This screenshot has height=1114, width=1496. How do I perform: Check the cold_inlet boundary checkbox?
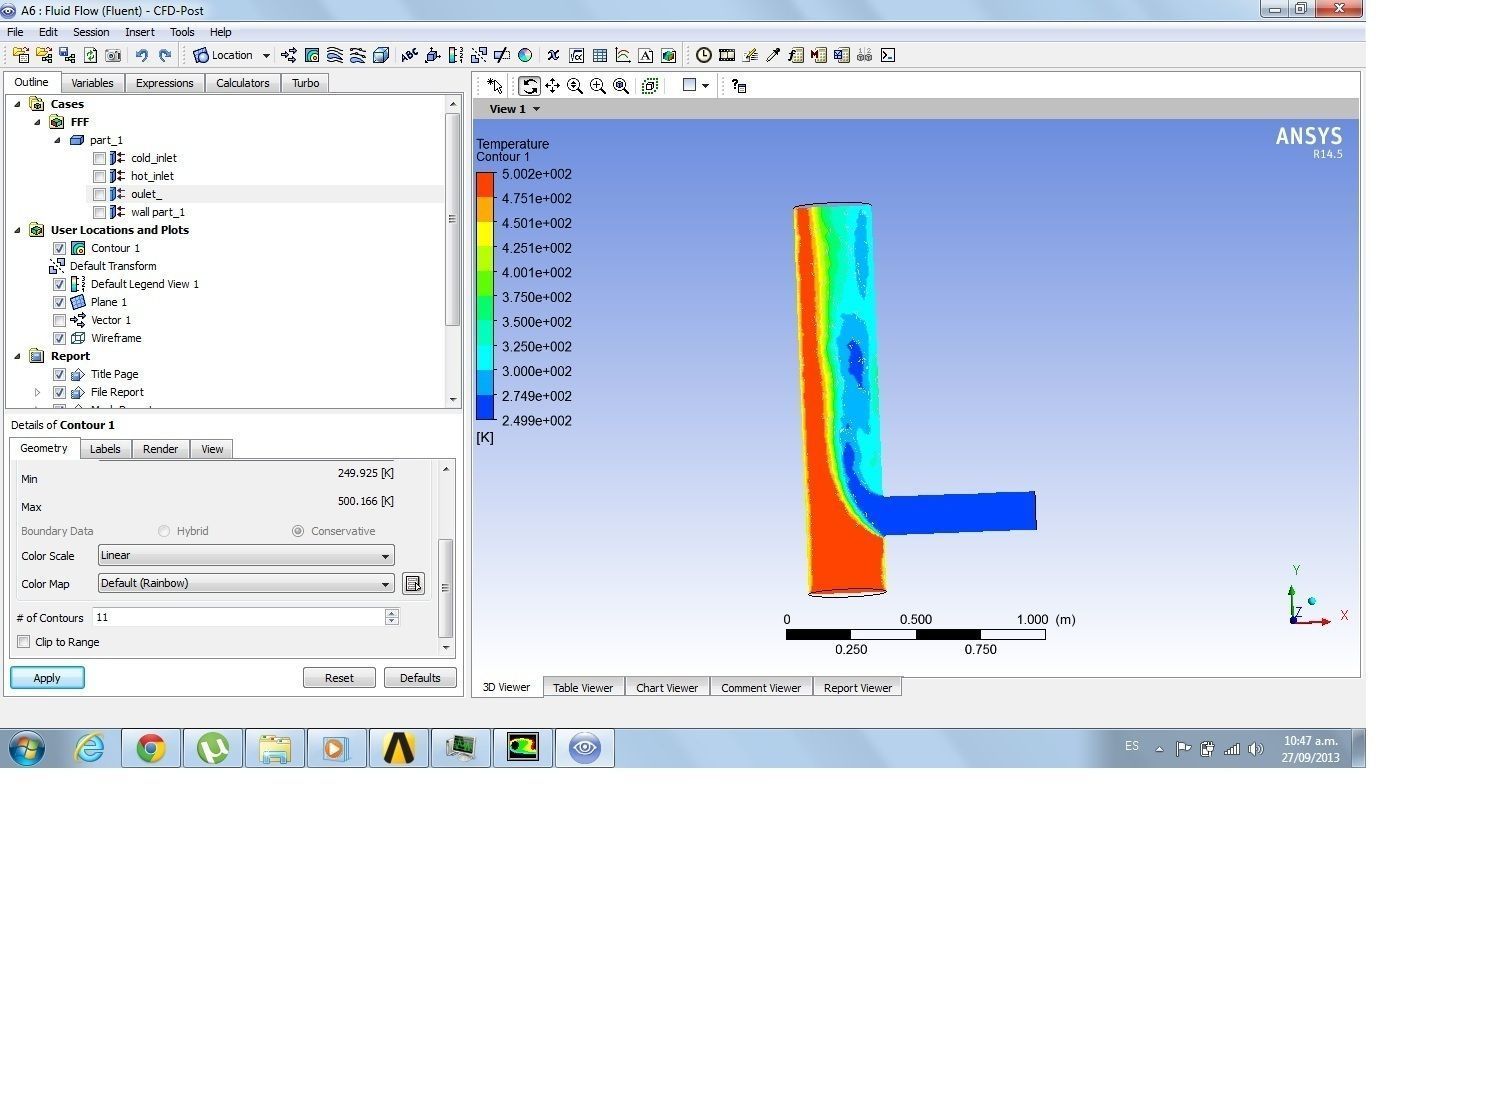99,158
